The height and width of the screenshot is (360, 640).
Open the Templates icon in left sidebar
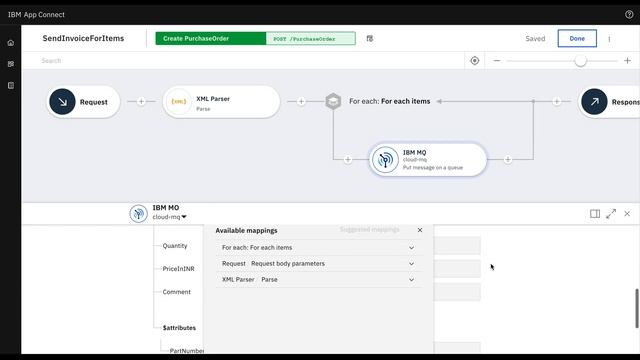11,85
